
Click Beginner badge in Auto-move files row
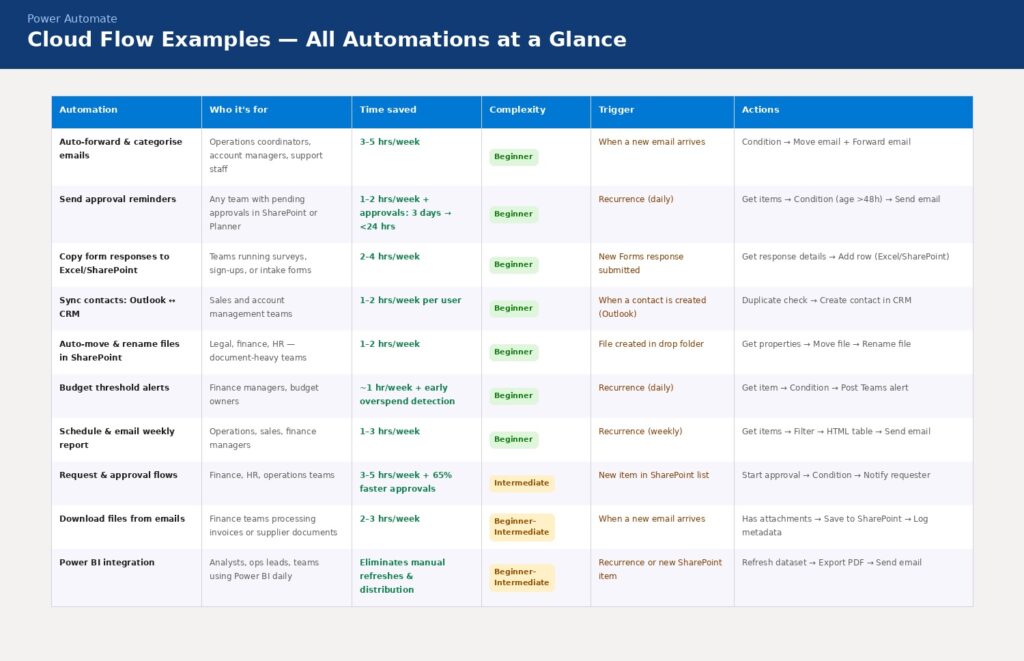click(x=513, y=352)
